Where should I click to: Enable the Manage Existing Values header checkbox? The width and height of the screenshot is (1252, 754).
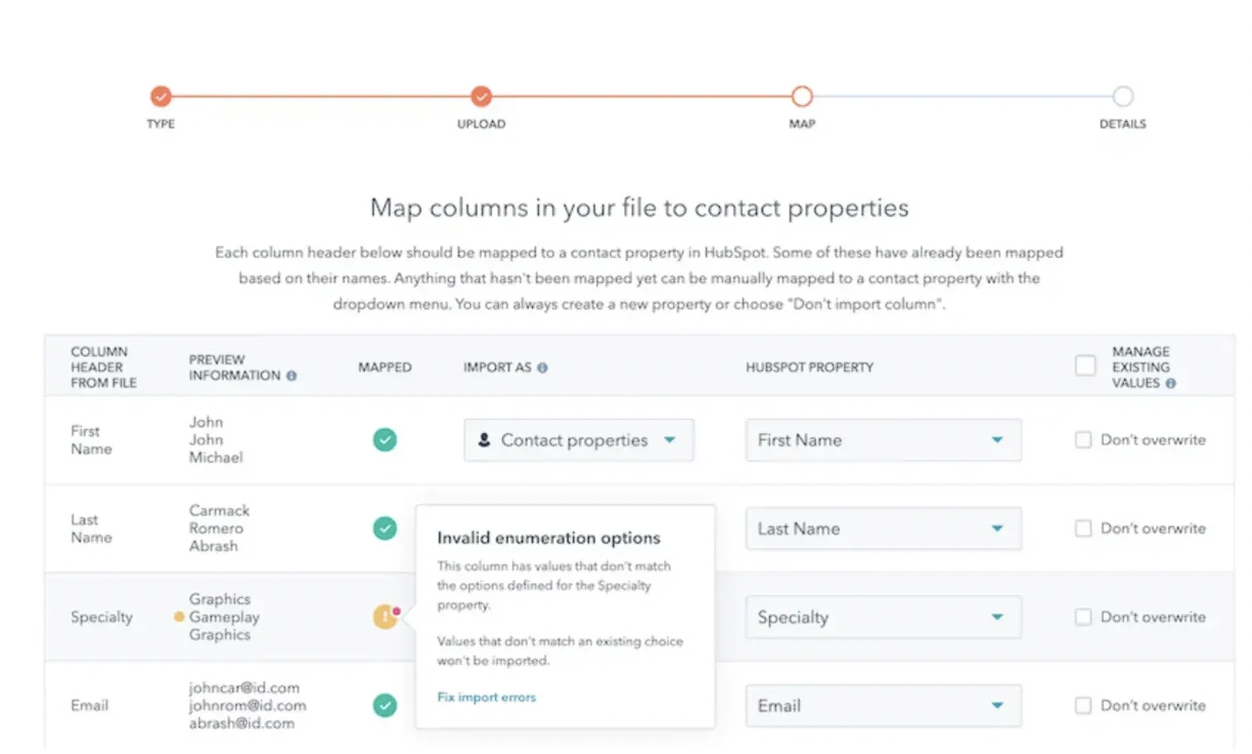tap(1085, 365)
